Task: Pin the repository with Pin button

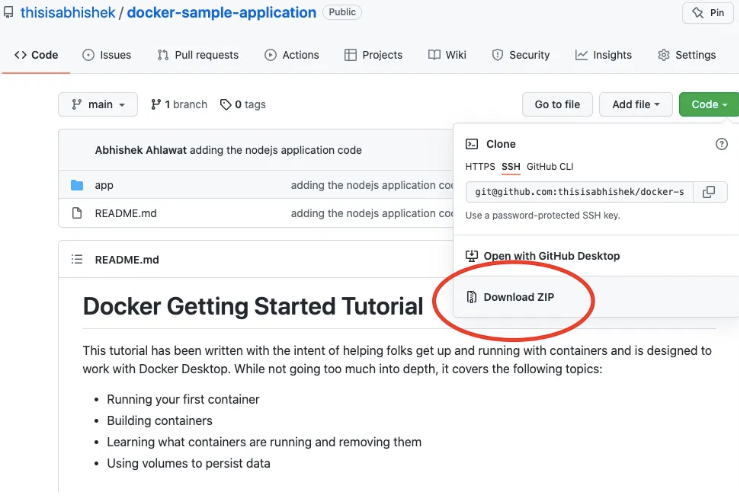Action: [x=710, y=13]
